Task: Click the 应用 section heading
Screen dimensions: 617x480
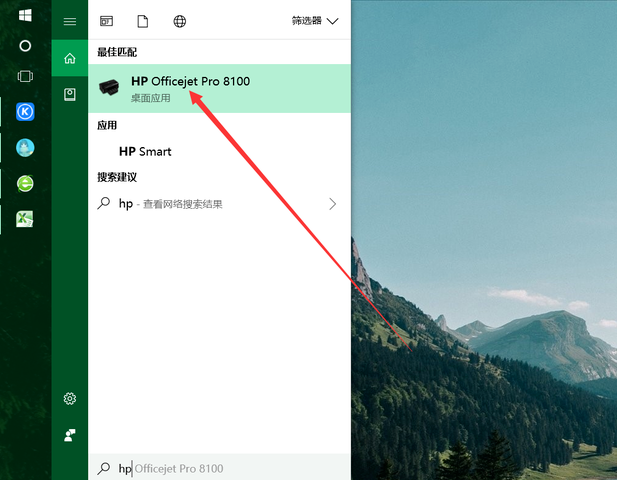Action: (107, 125)
